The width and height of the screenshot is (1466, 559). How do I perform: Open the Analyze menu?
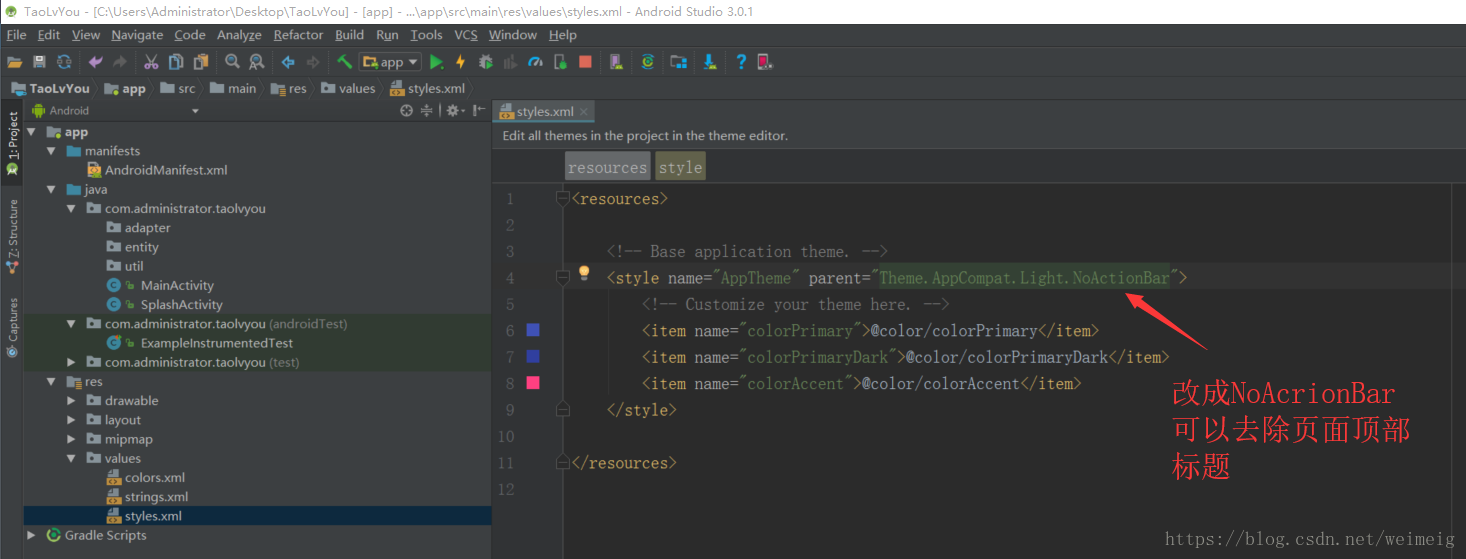[x=239, y=35]
